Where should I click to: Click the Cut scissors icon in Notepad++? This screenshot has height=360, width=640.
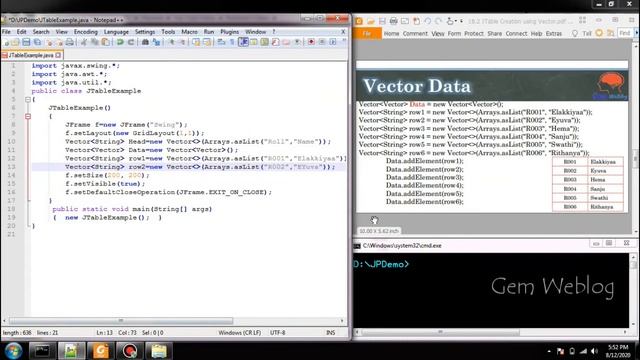pyautogui.click(x=84, y=42)
